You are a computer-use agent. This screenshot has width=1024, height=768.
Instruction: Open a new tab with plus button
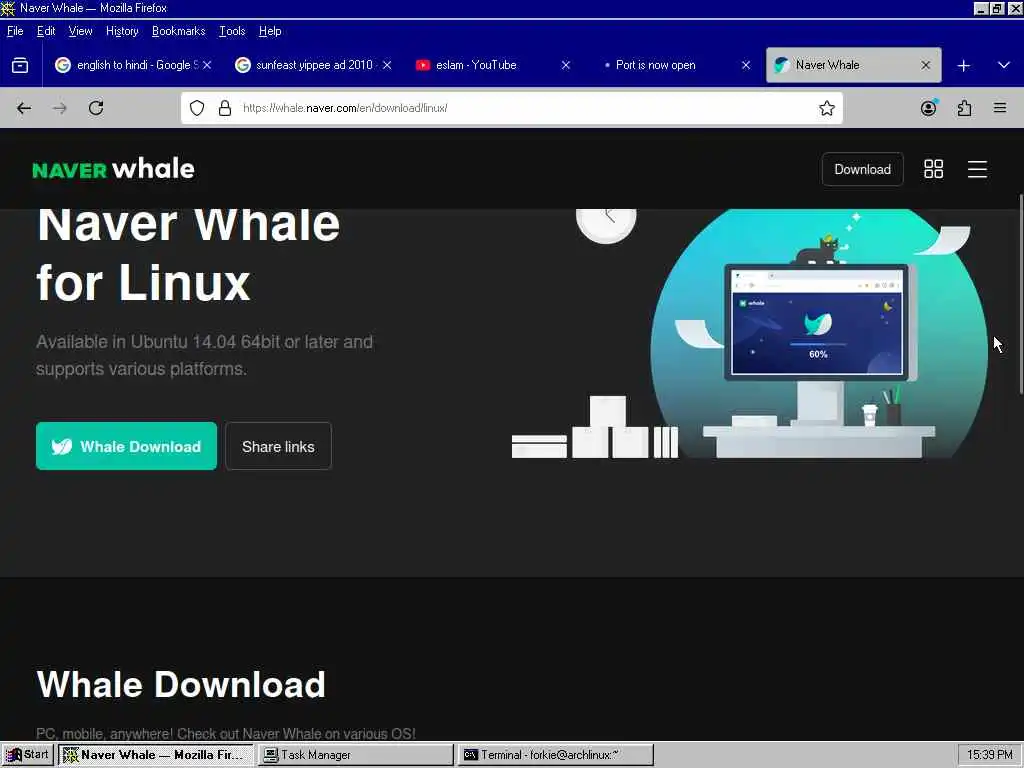tap(963, 65)
